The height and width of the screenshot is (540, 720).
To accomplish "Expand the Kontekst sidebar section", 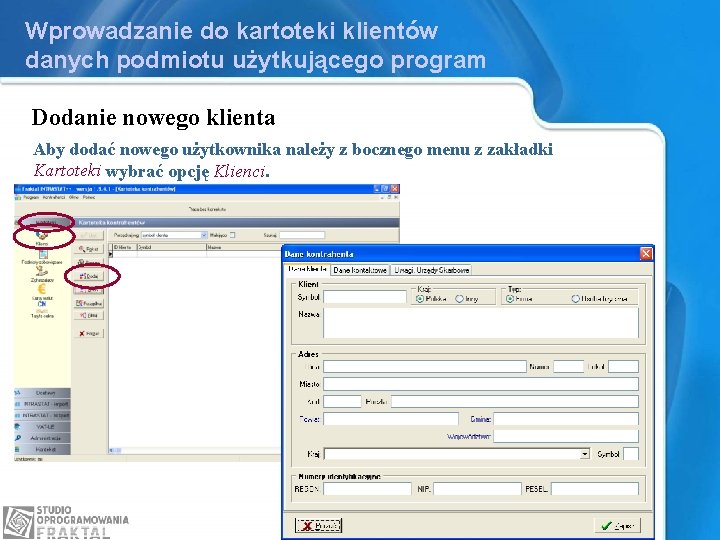I will [42, 449].
